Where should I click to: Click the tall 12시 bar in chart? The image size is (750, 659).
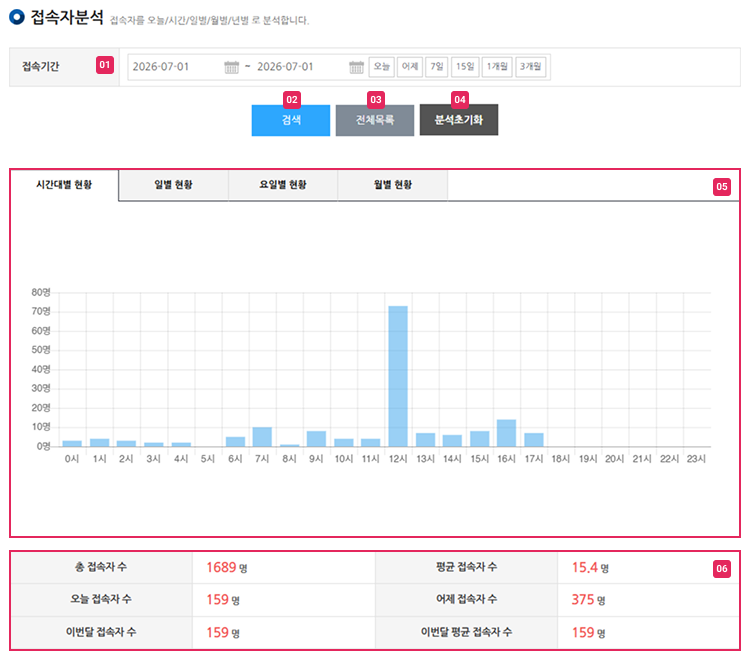pyautogui.click(x=398, y=376)
